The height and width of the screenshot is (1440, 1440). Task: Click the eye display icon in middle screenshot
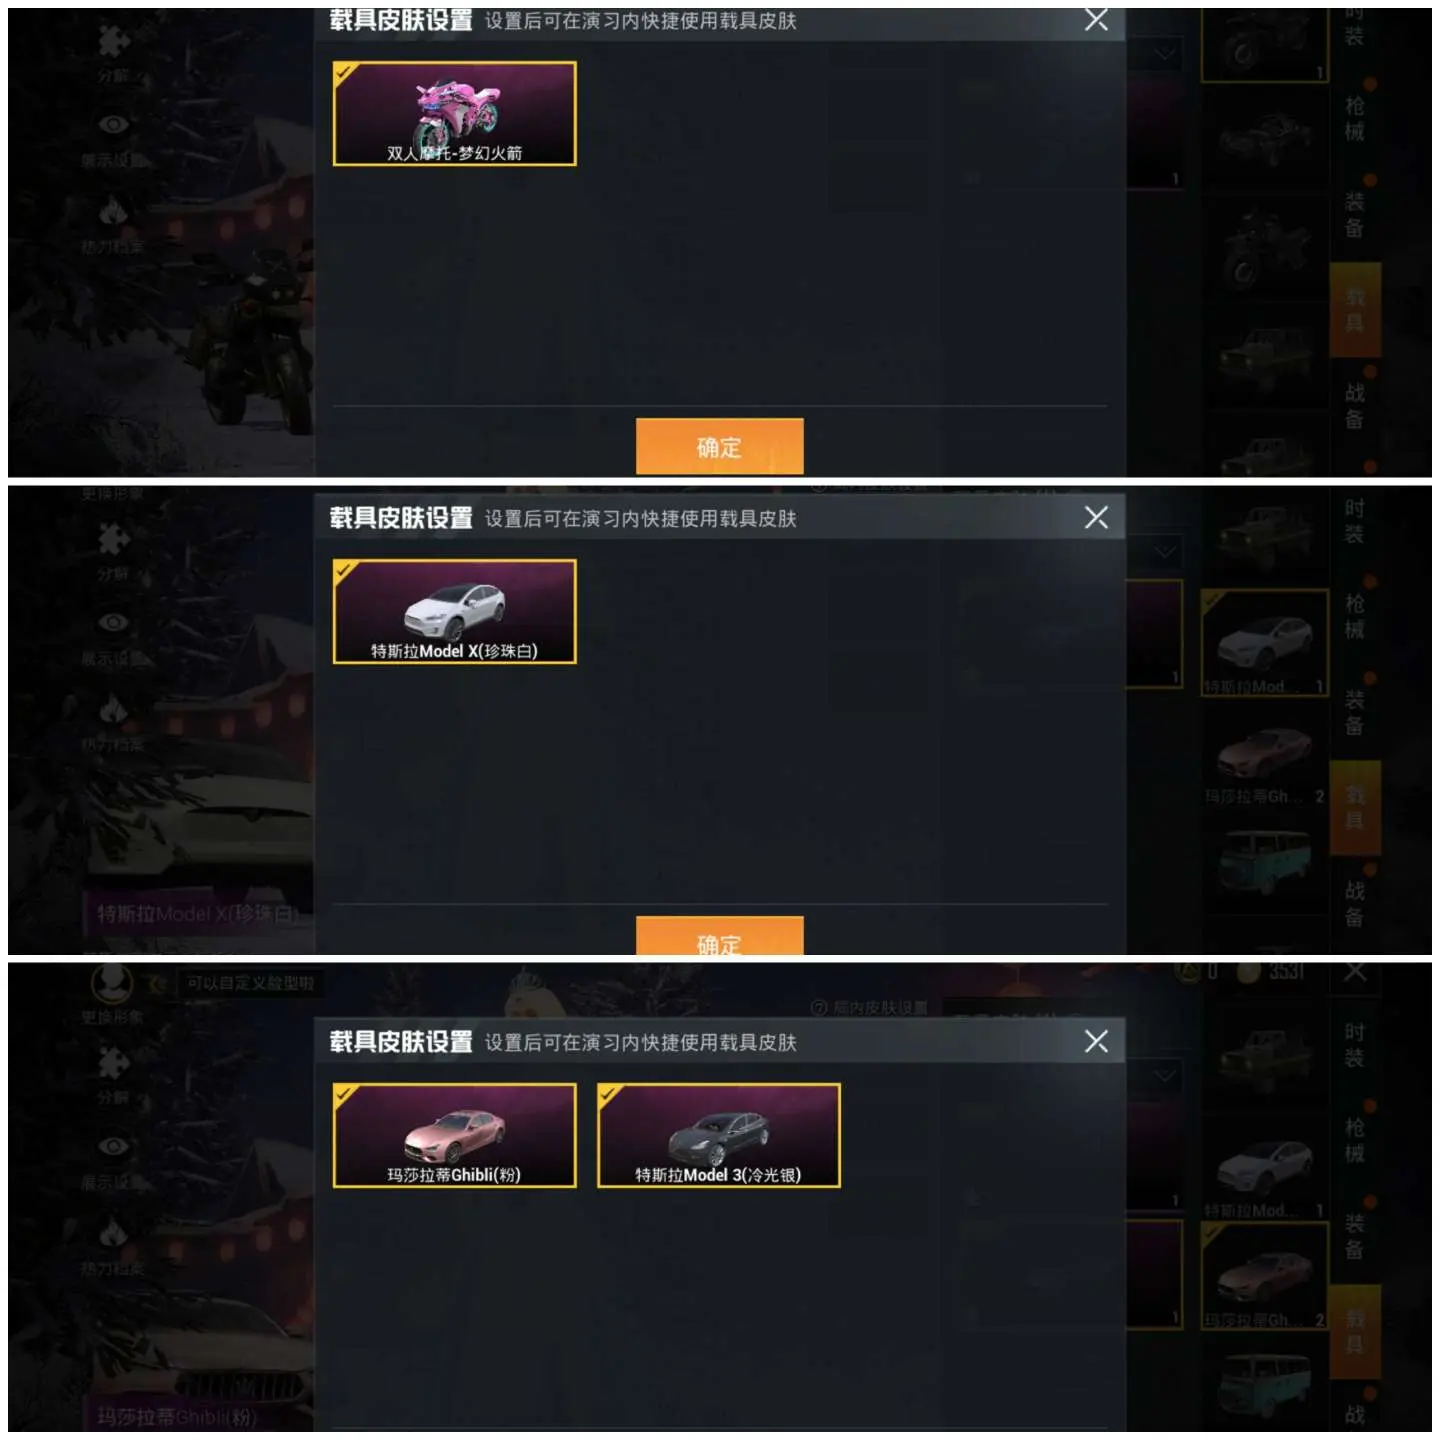point(113,622)
